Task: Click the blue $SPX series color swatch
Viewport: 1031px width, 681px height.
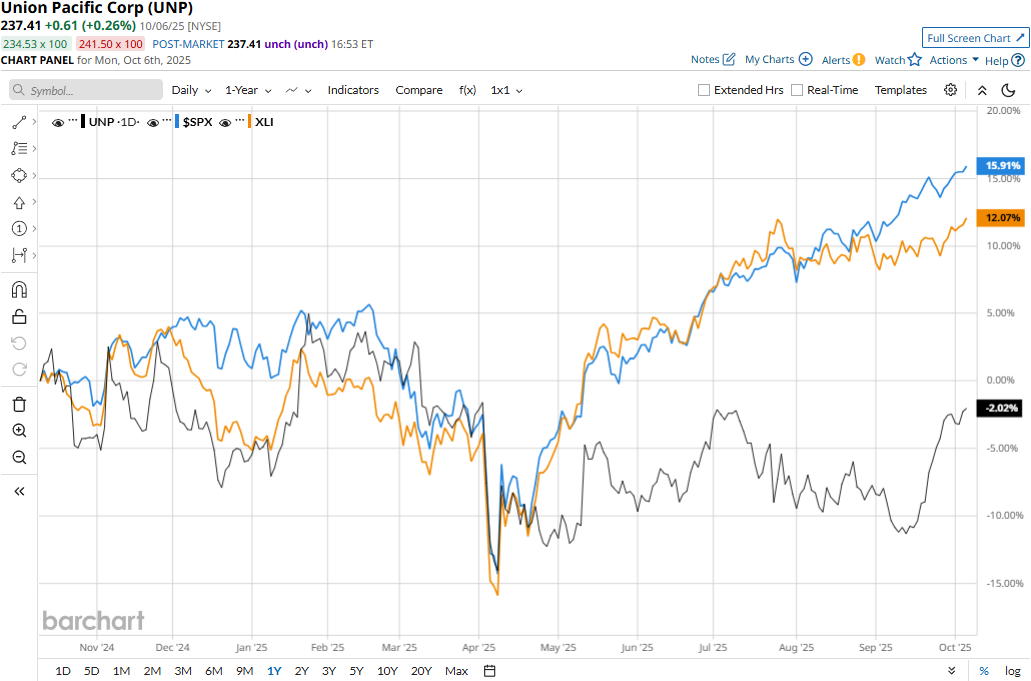Action: pyautogui.click(x=177, y=122)
